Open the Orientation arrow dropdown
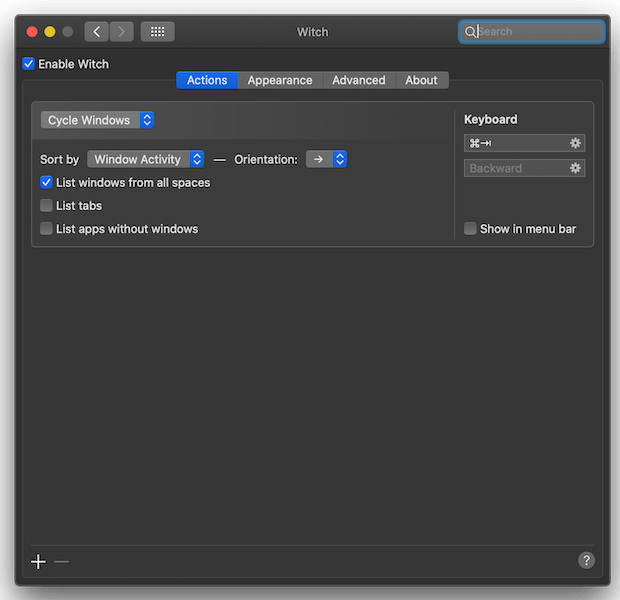Image resolution: width=620 pixels, height=600 pixels. [326, 159]
